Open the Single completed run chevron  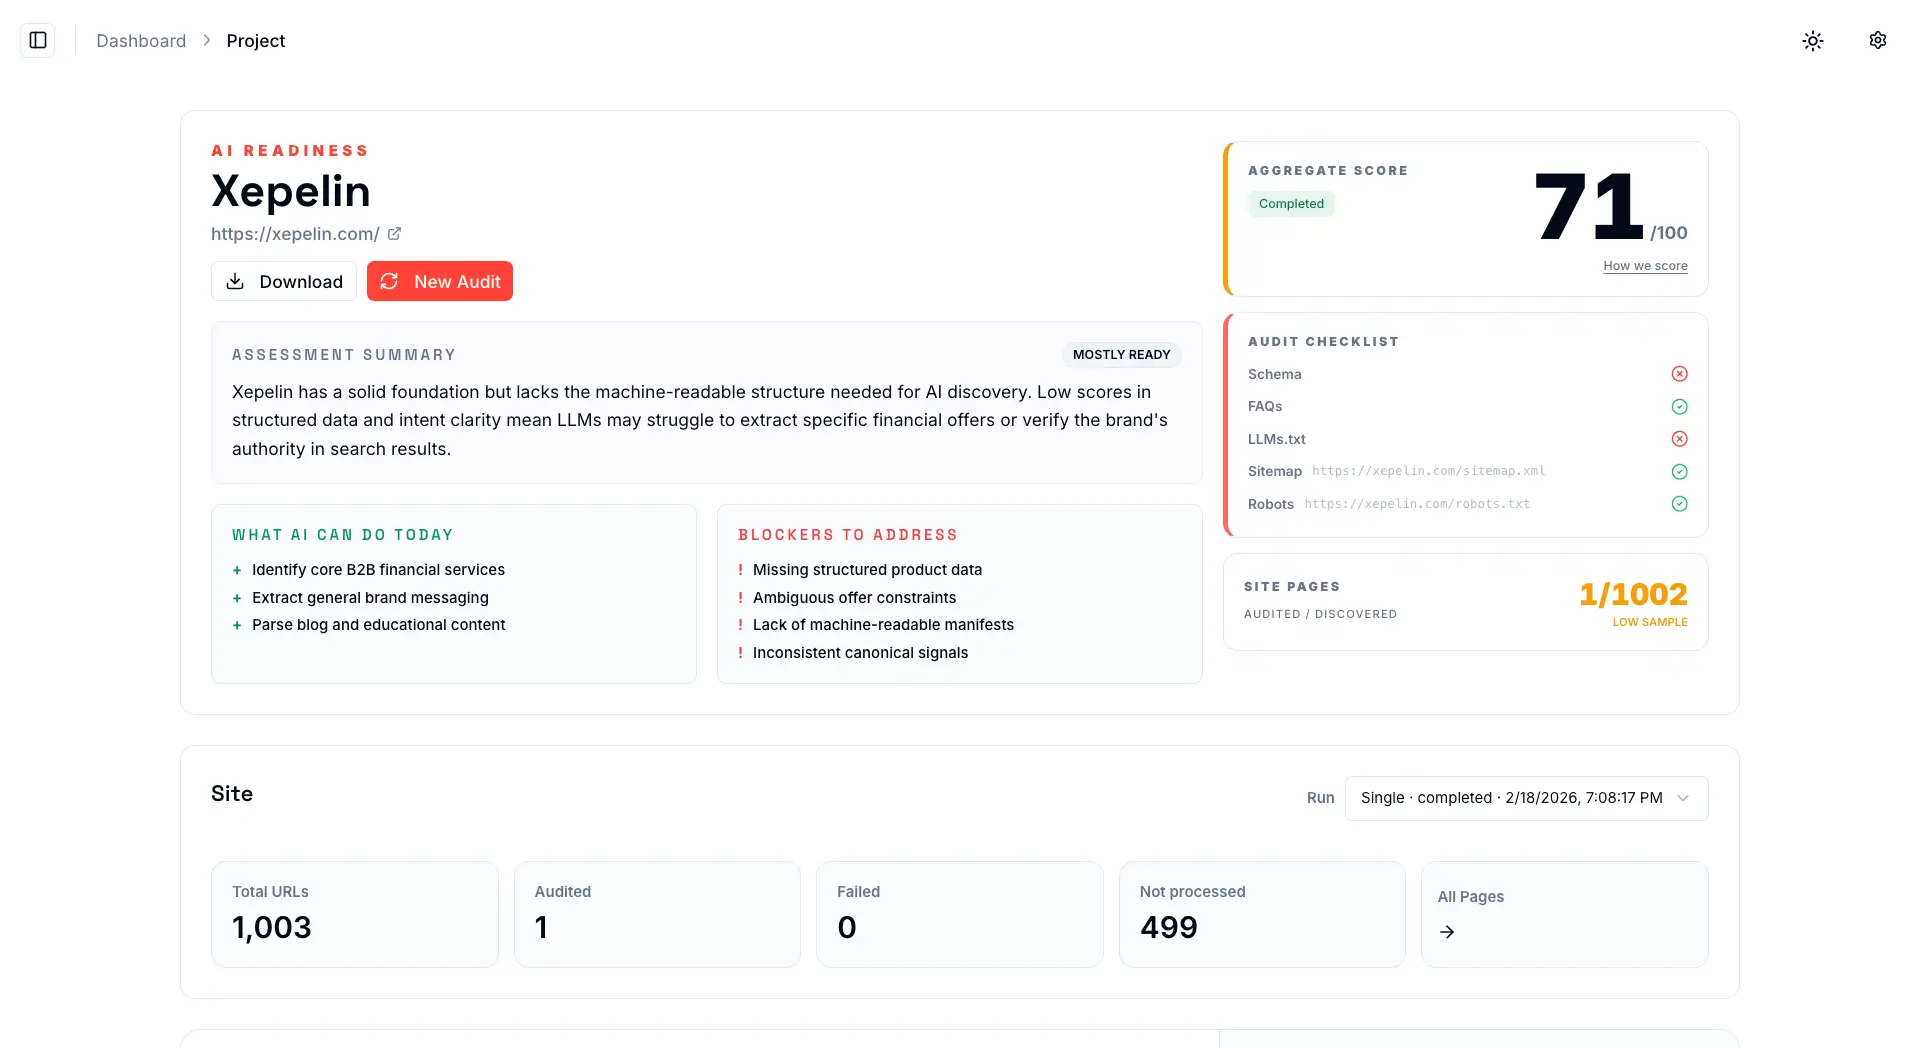tap(1683, 798)
